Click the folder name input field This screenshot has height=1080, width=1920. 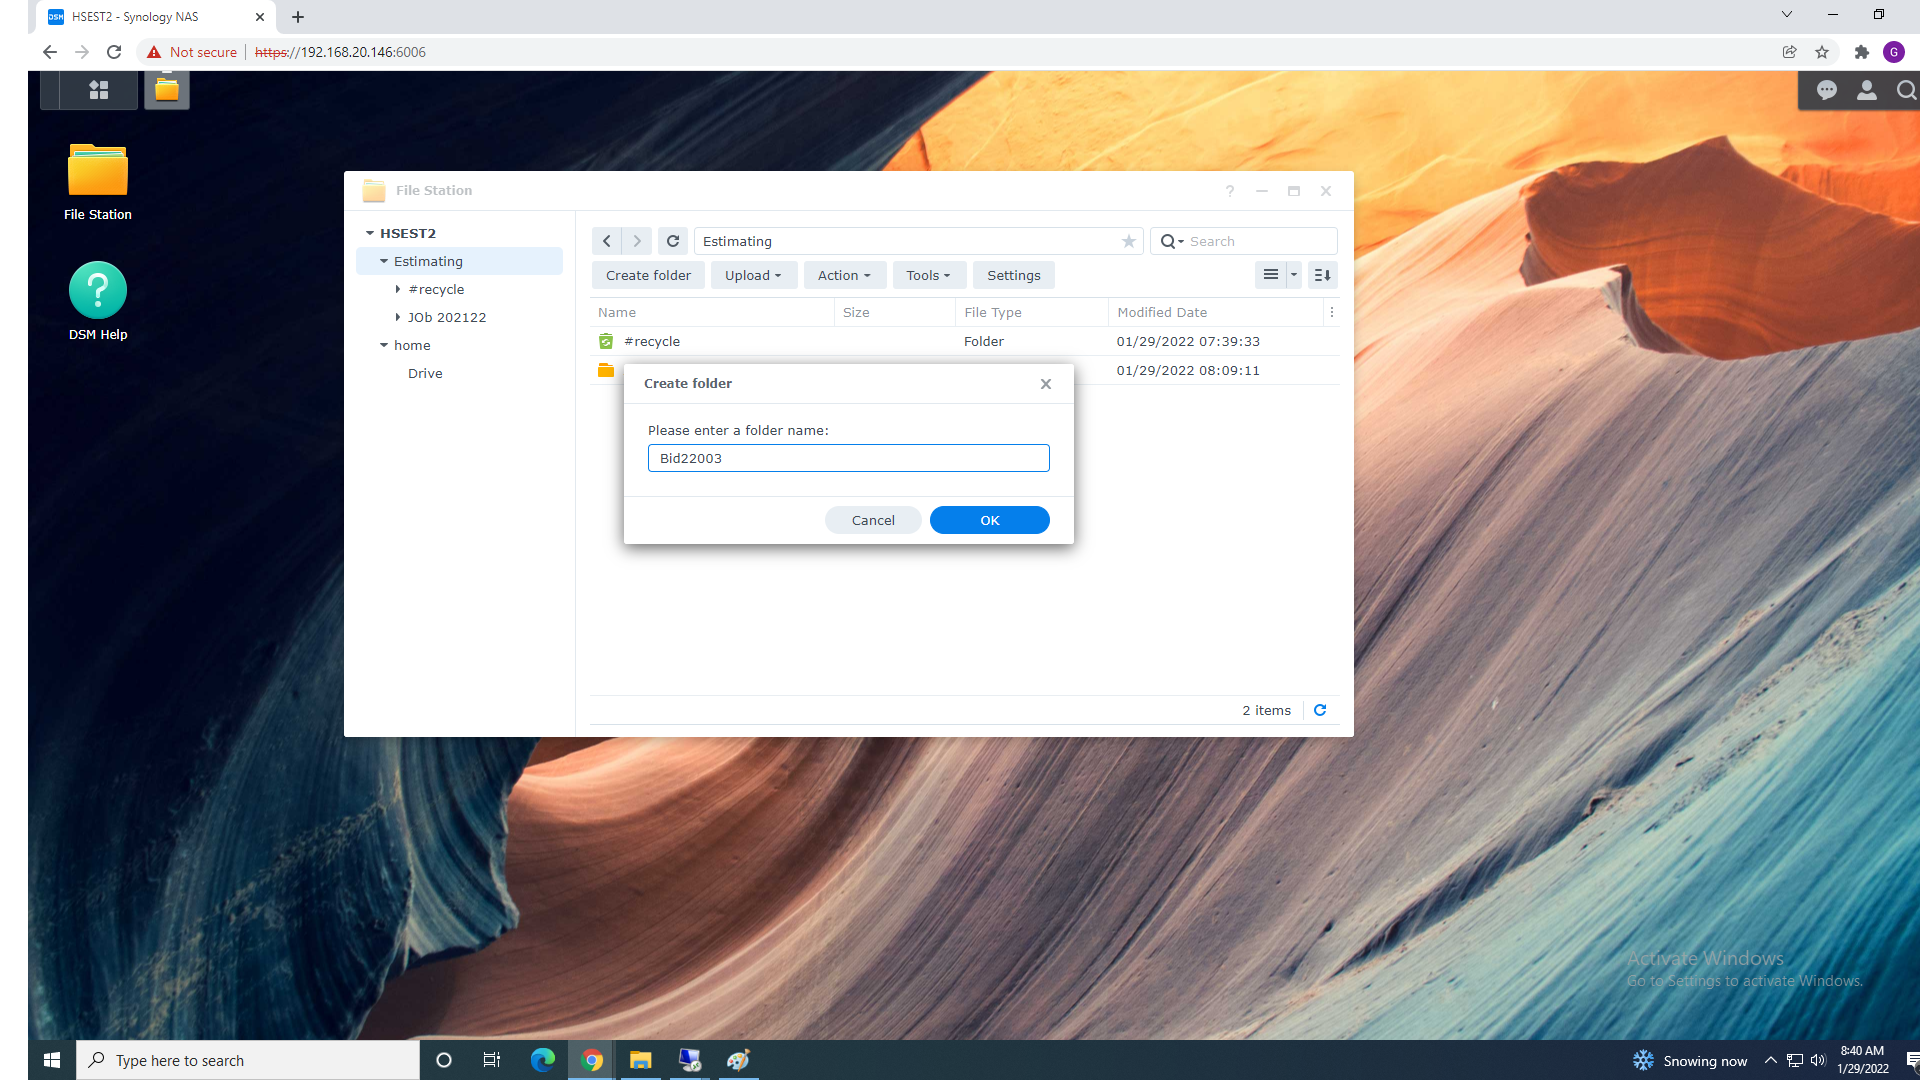pyautogui.click(x=848, y=458)
